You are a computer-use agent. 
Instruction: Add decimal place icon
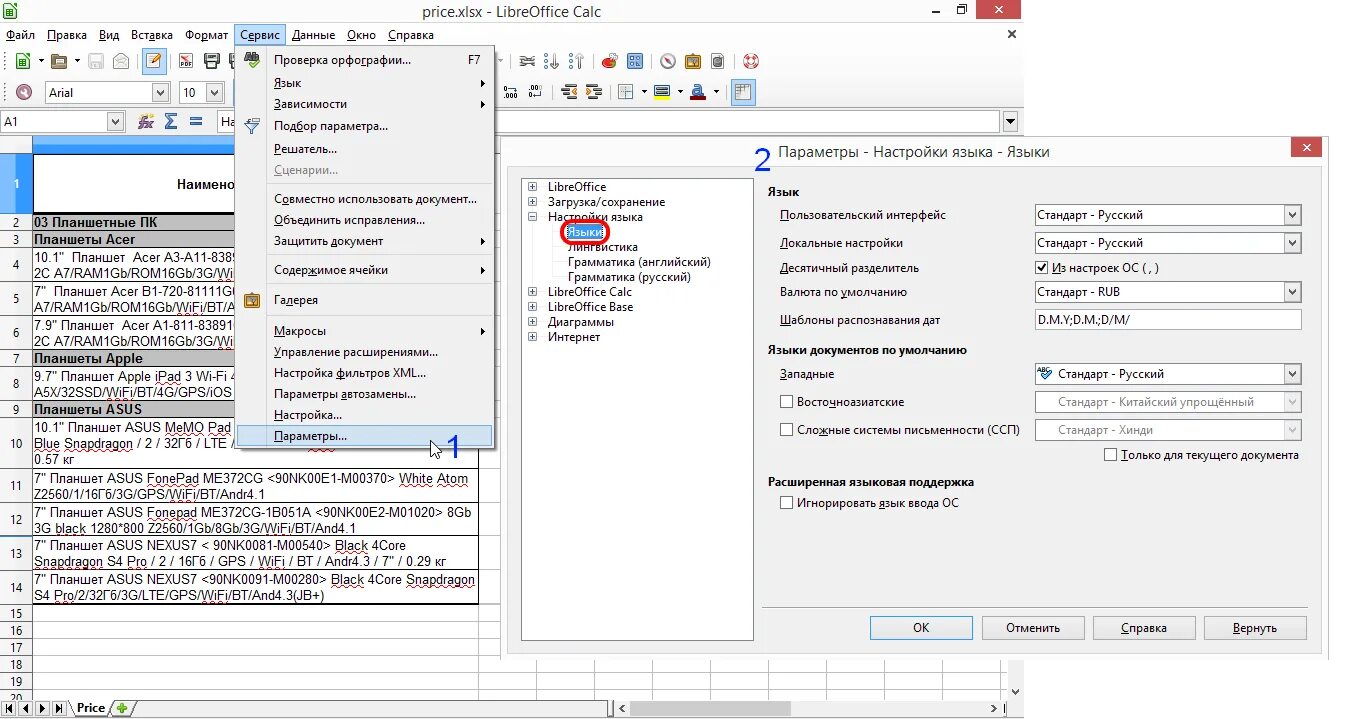pos(511,92)
